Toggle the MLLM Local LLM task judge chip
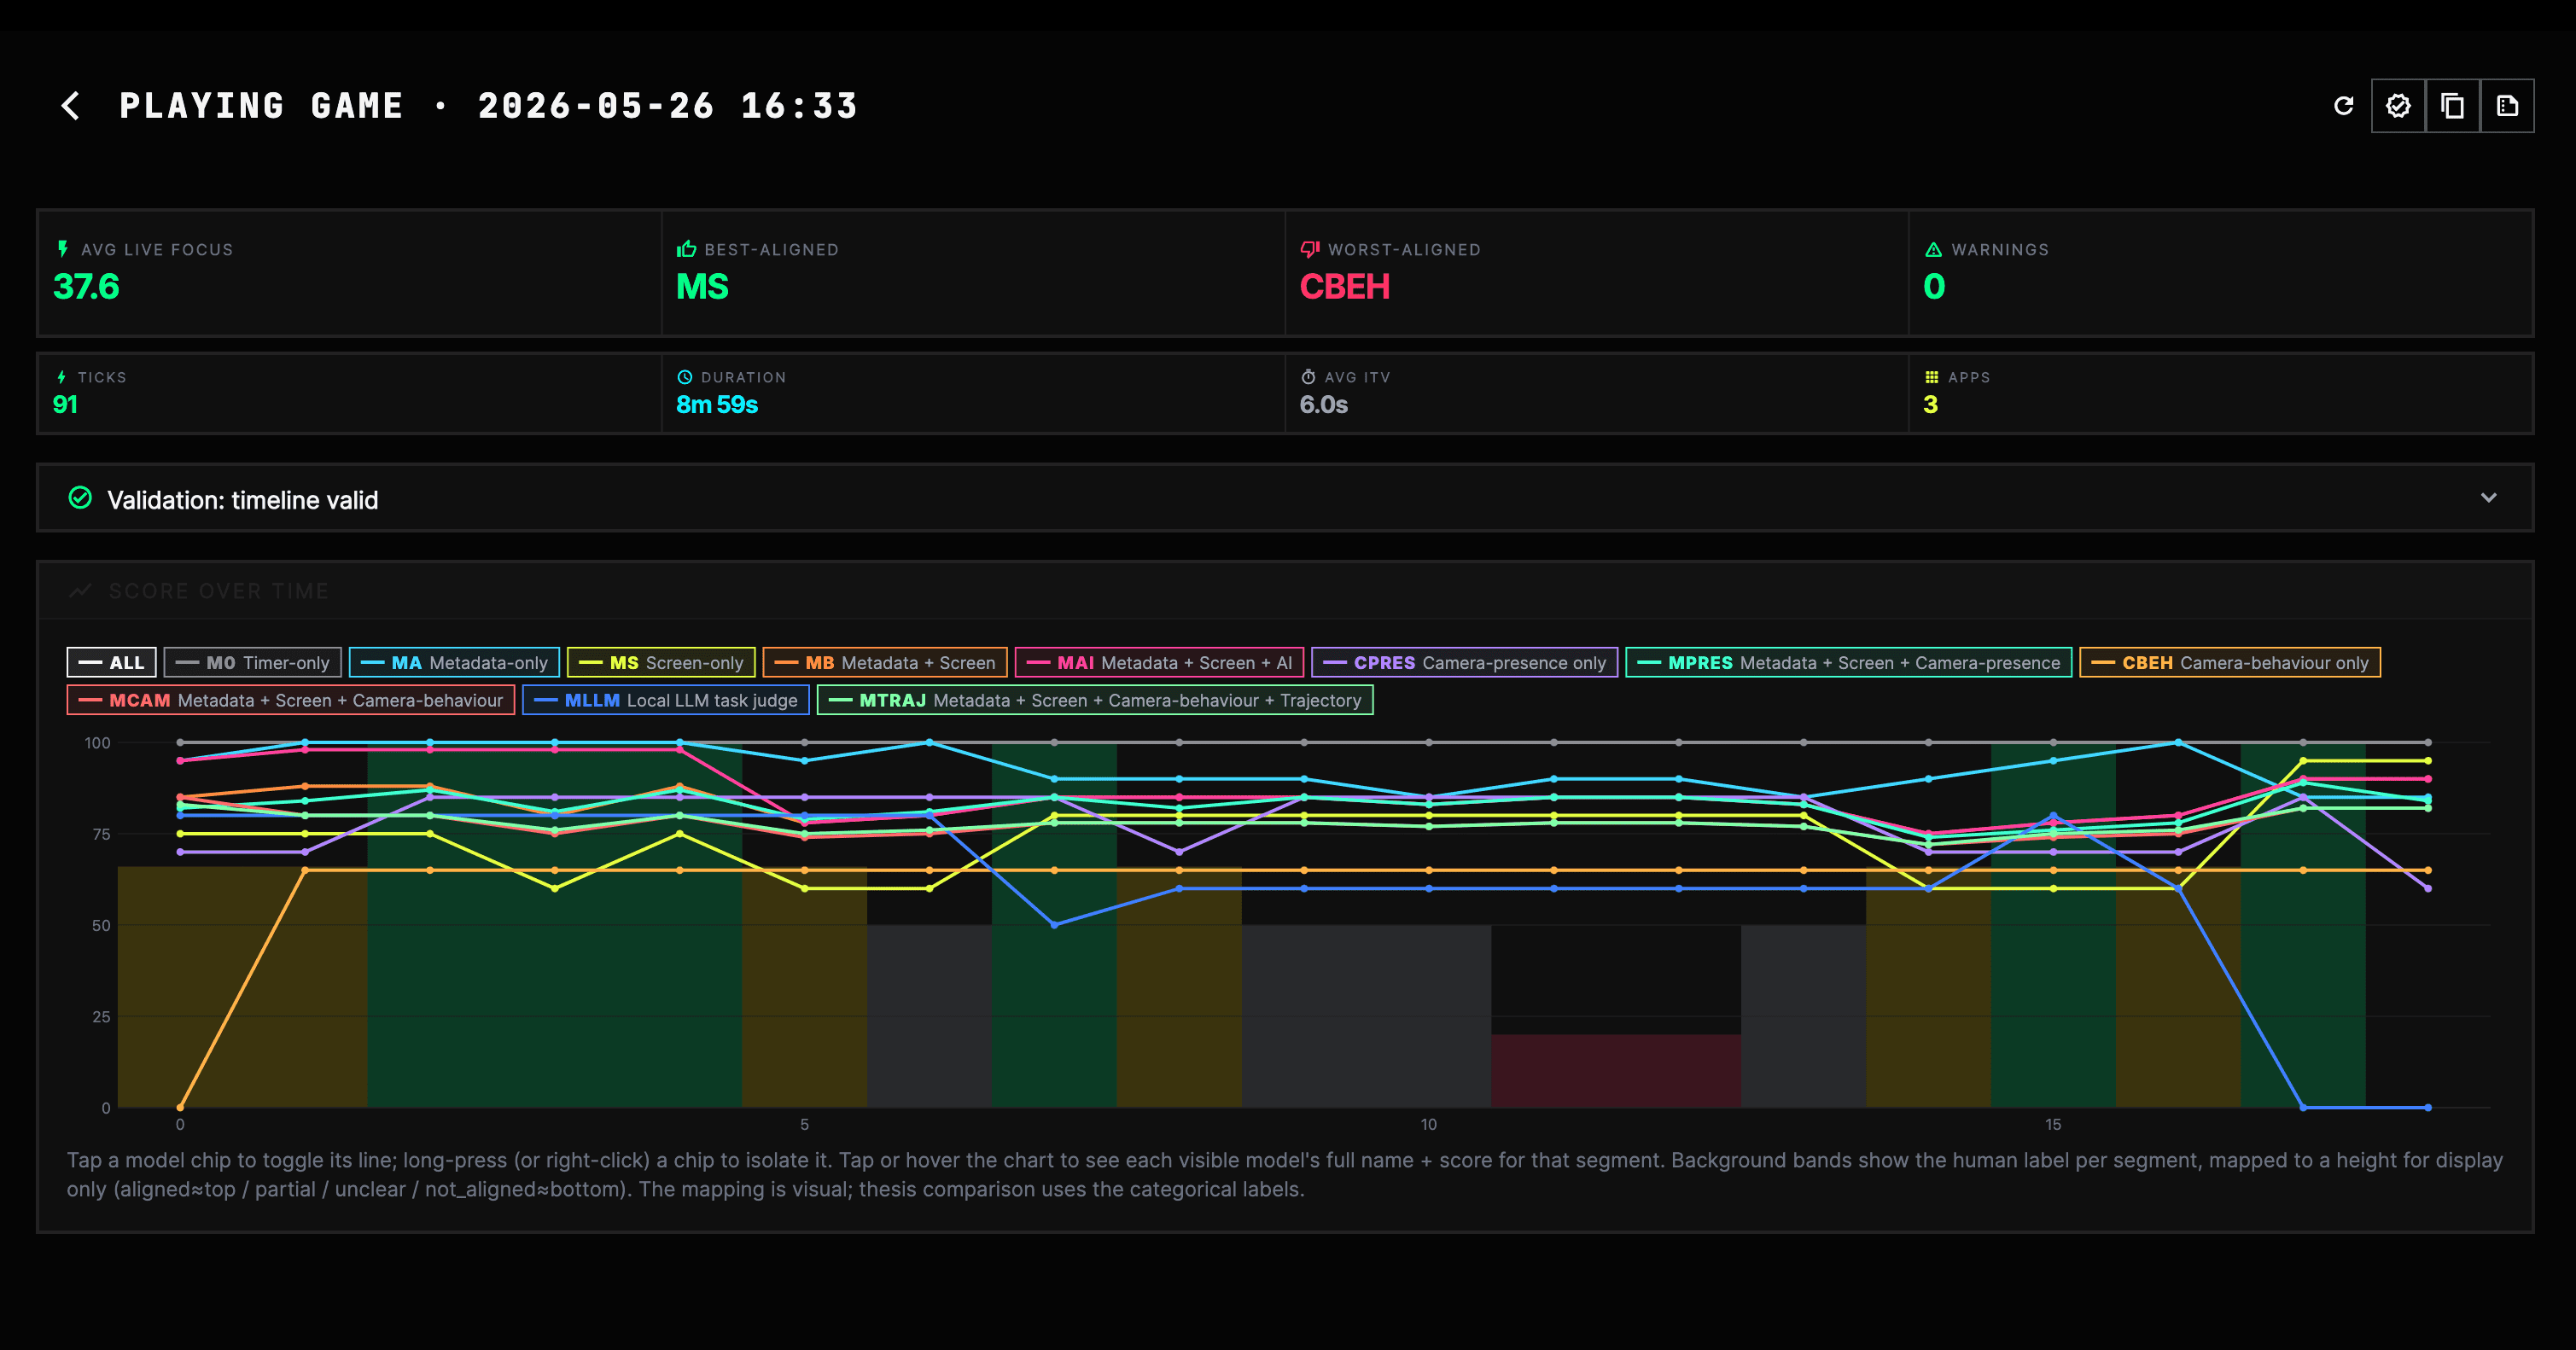 [x=666, y=700]
